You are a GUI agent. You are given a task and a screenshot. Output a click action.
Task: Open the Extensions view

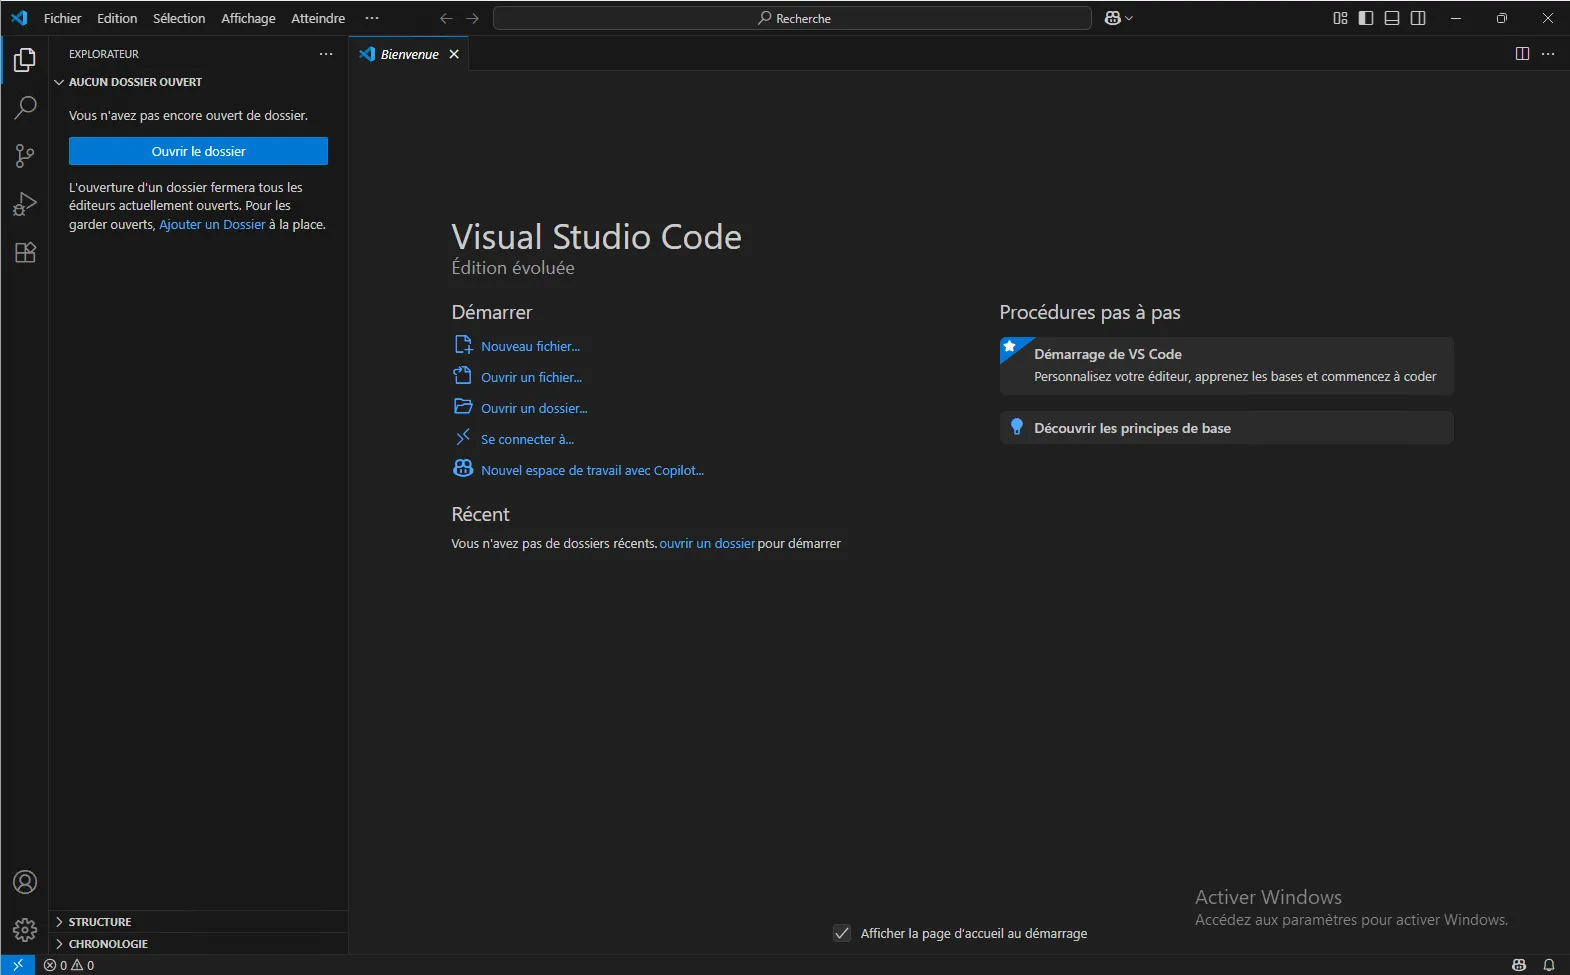[x=25, y=253]
